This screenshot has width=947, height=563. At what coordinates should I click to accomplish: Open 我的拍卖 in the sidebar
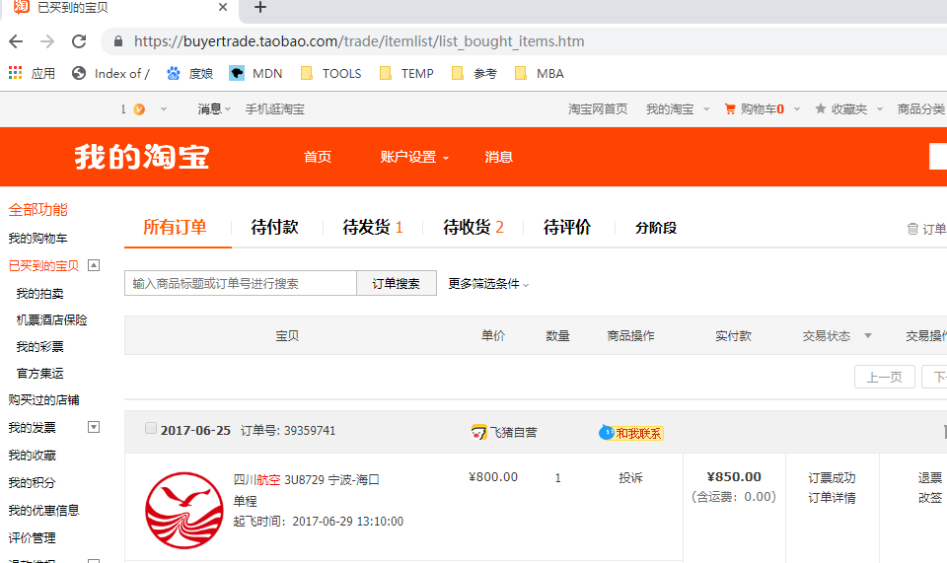pyautogui.click(x=40, y=294)
